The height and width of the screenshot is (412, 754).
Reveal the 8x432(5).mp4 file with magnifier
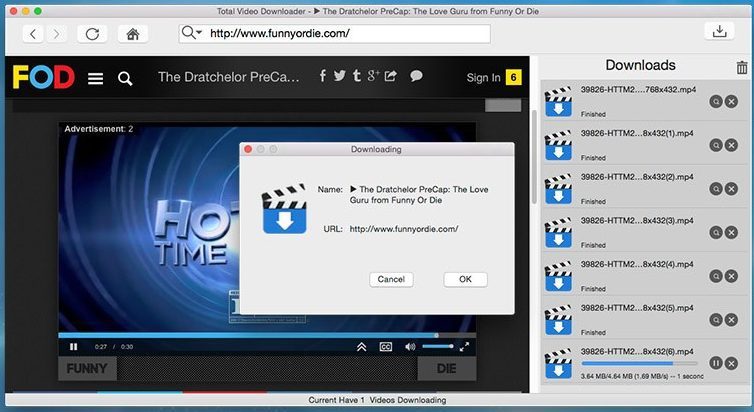coord(716,320)
